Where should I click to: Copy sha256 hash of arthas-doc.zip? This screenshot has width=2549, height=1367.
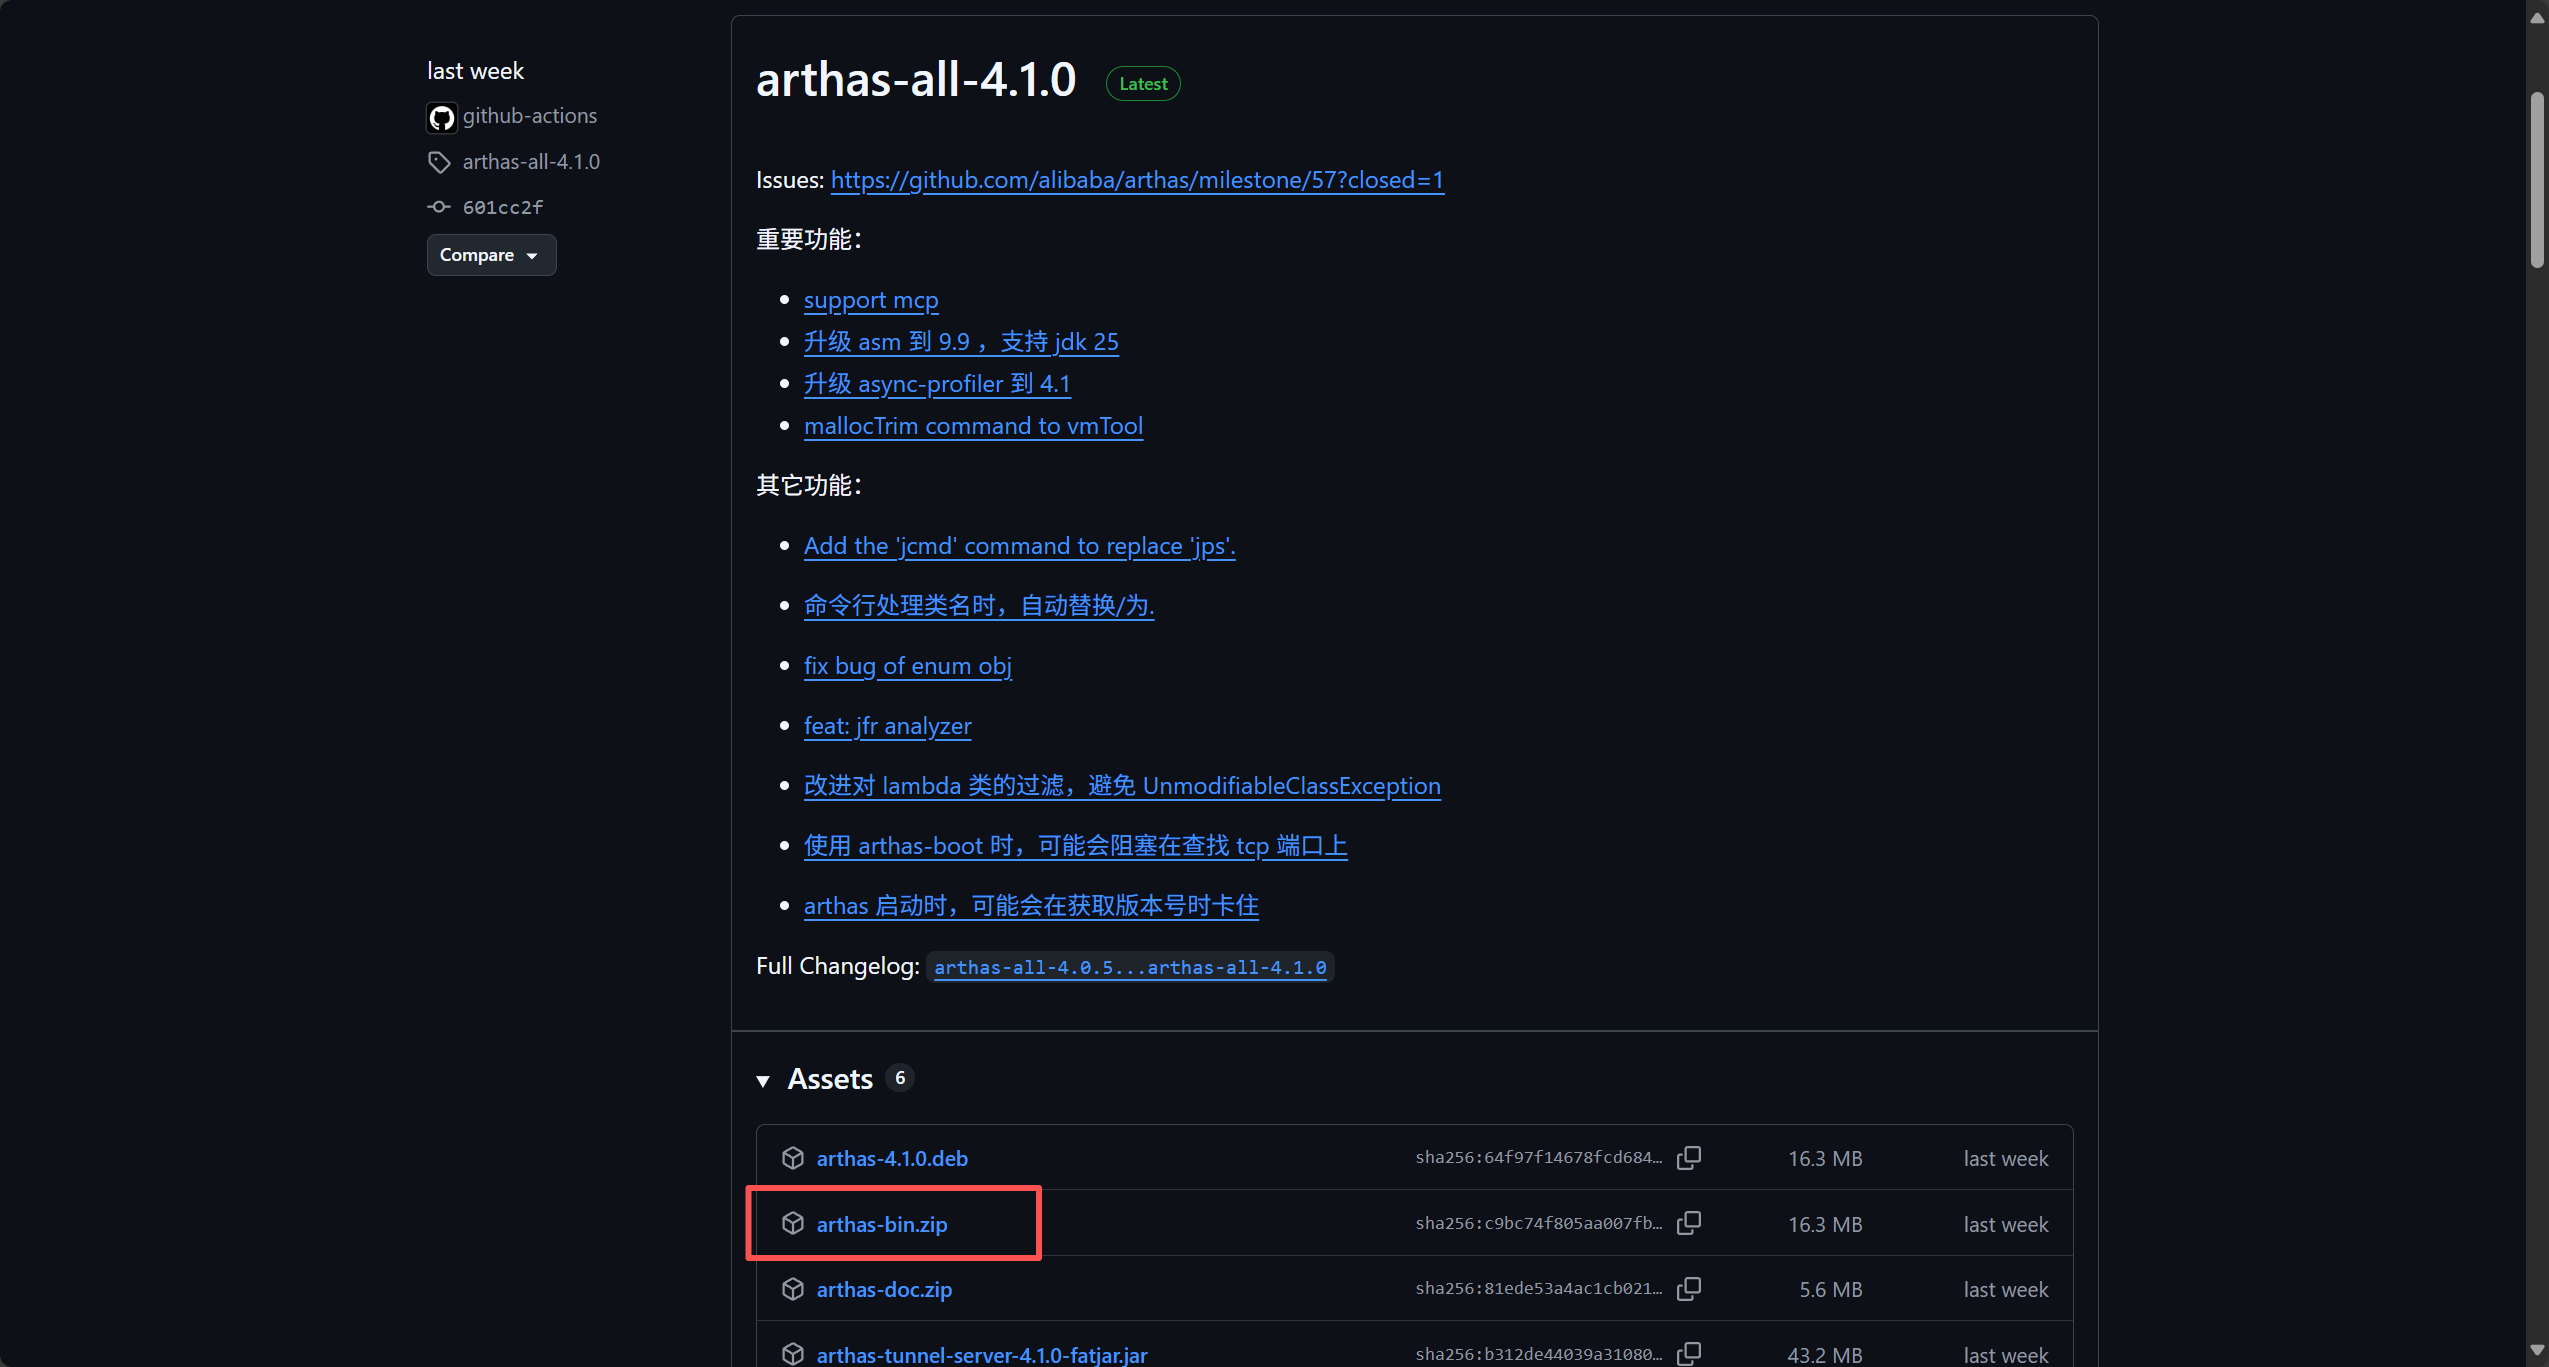[1689, 1288]
